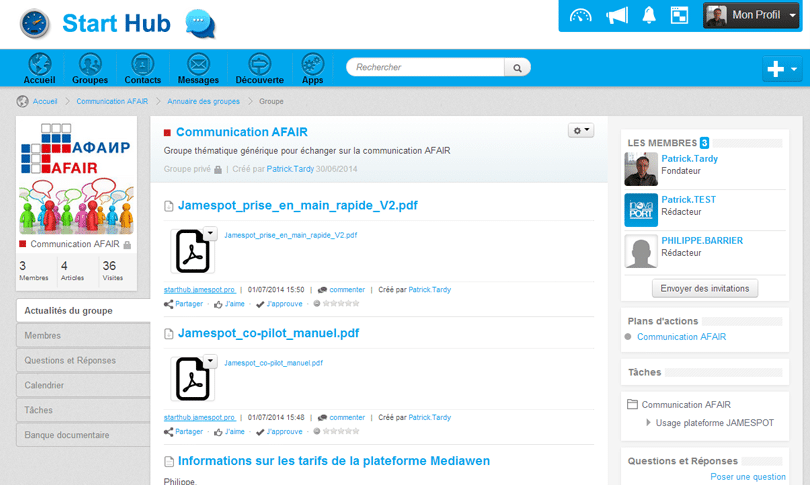Image resolution: width=810 pixels, height=485 pixels.
Task: Select Banque documentaire in sidebar menu
Action: coord(83,434)
